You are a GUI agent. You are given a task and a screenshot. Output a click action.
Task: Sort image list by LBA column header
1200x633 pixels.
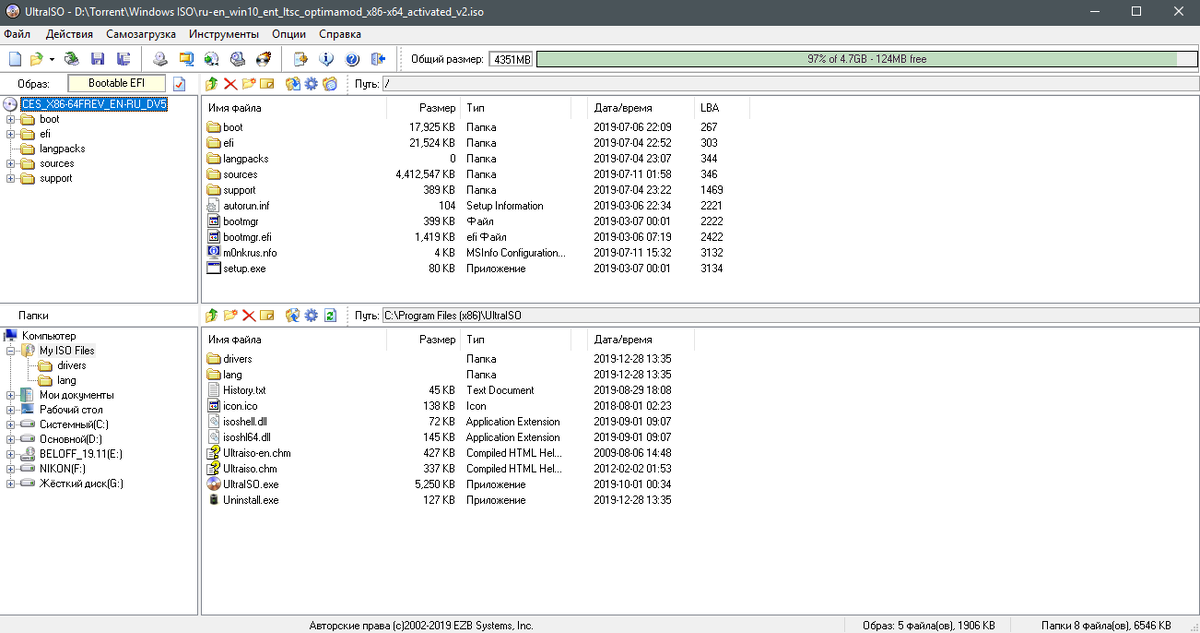coord(709,107)
